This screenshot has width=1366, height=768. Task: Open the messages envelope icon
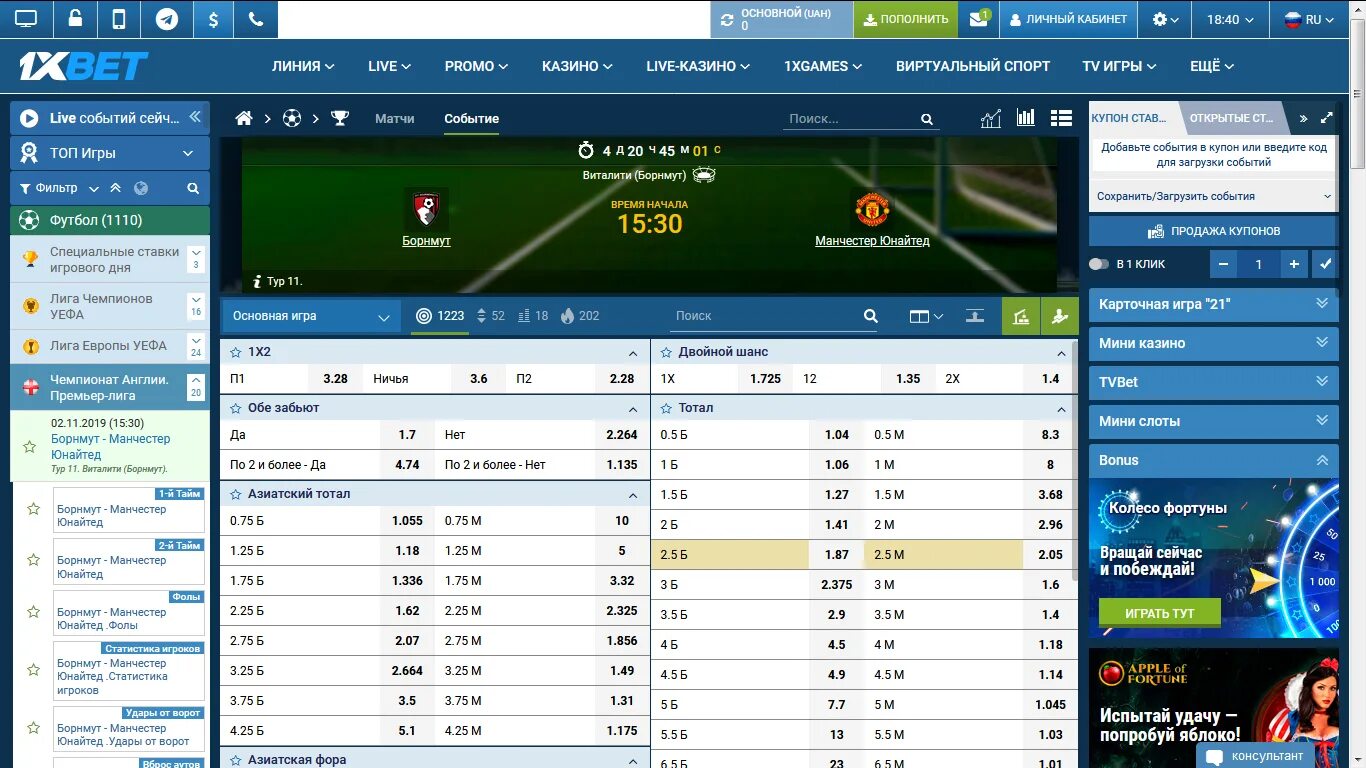(x=979, y=19)
